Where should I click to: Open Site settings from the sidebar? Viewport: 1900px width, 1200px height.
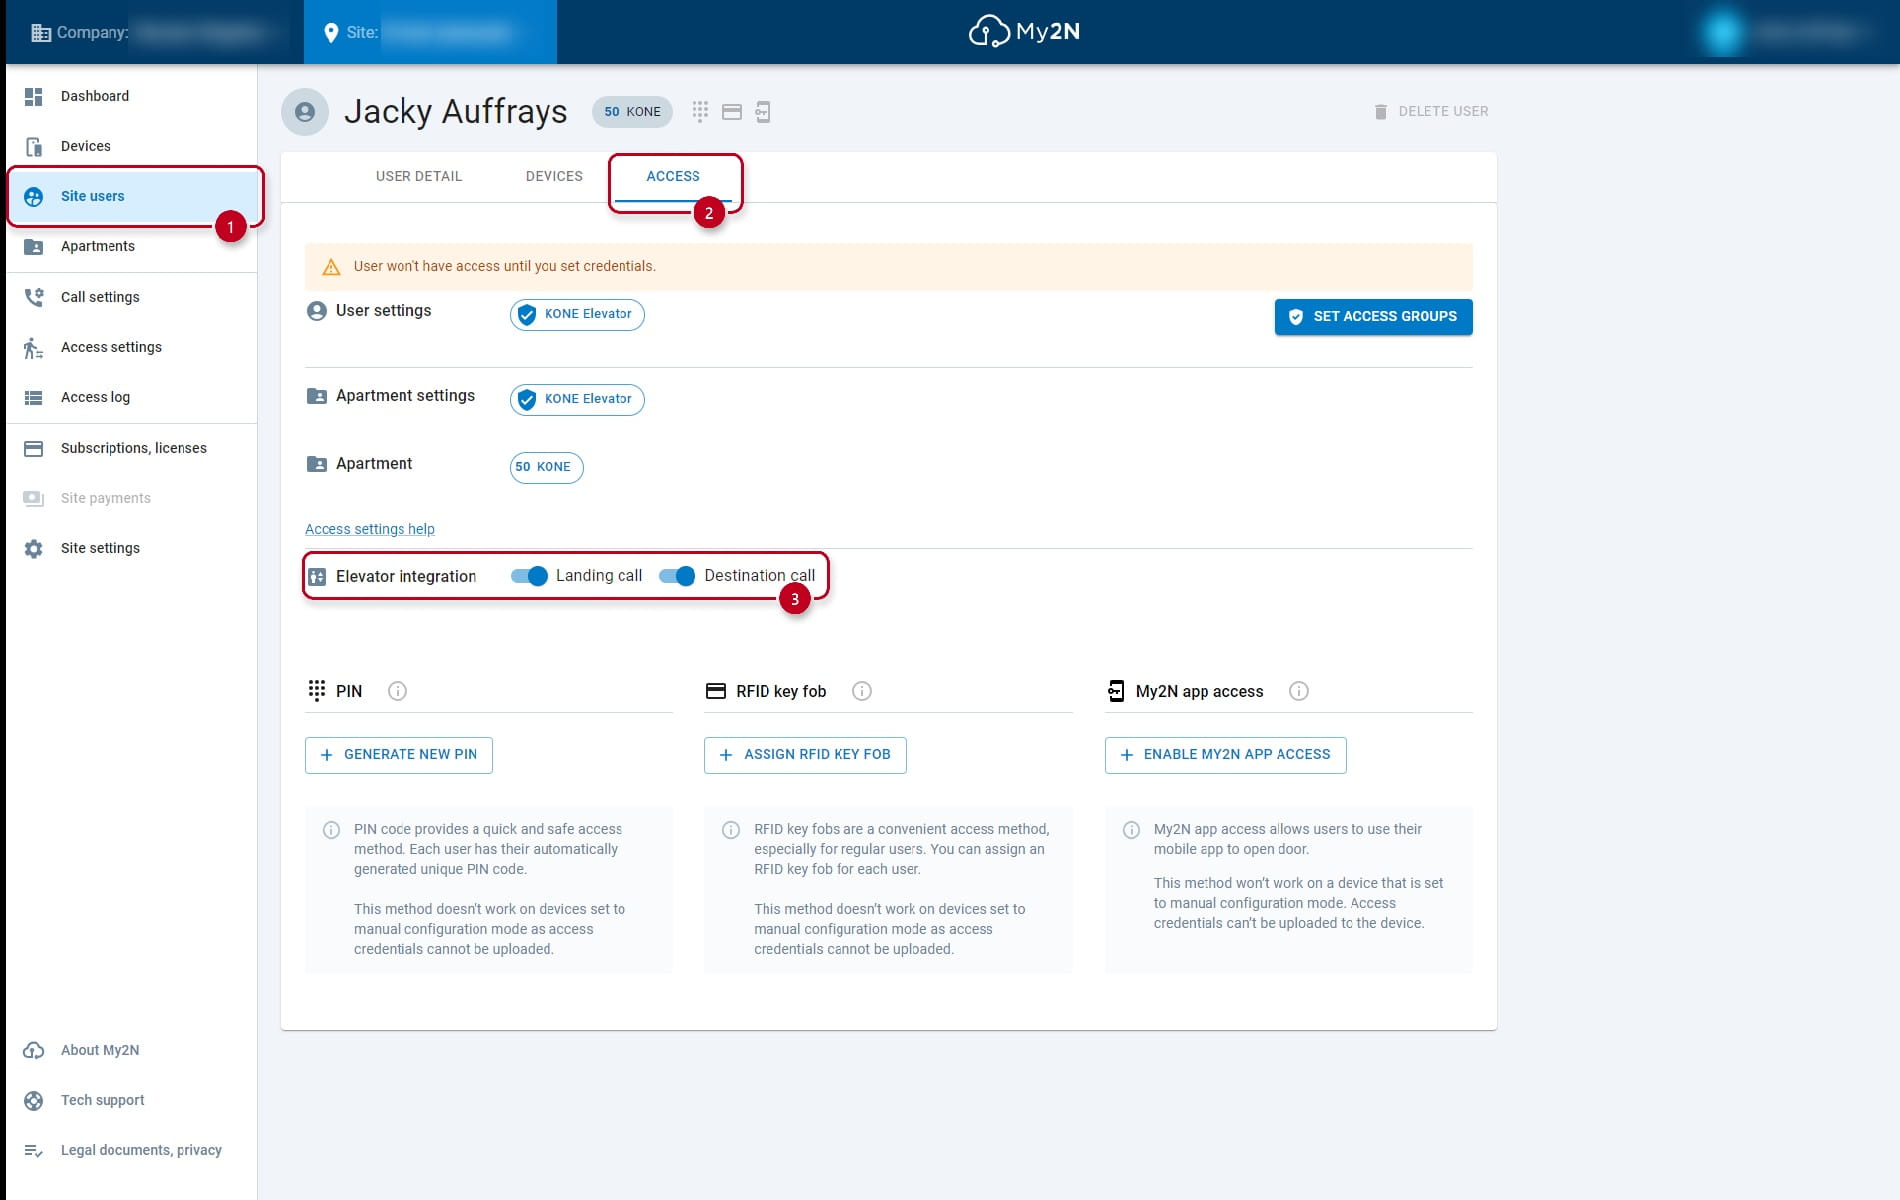[132, 548]
